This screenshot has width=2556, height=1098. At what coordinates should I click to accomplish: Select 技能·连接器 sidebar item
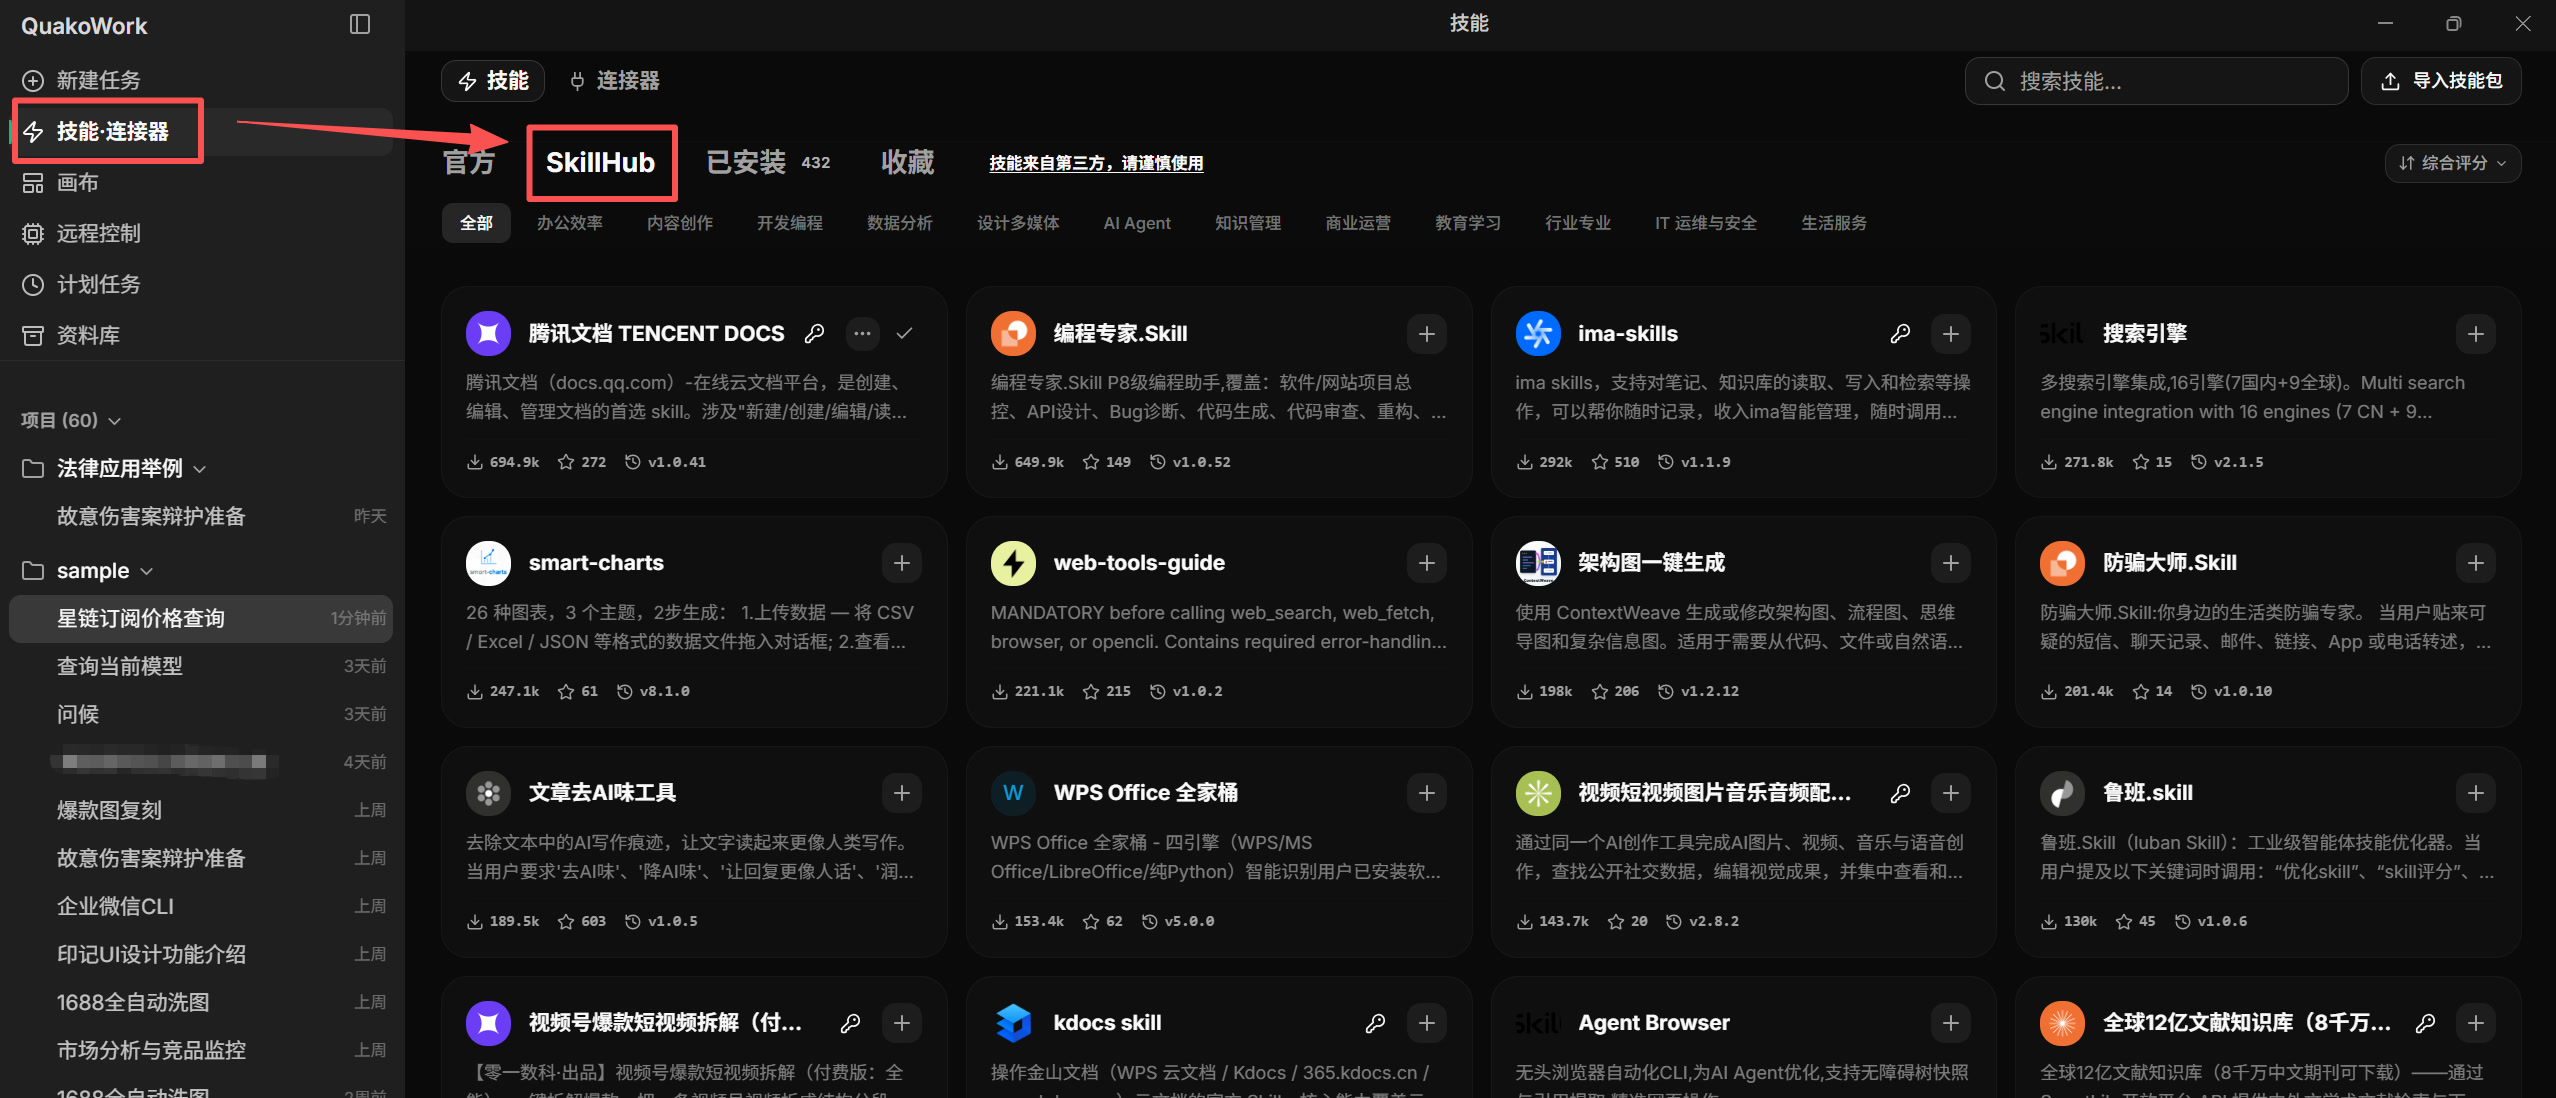point(200,132)
